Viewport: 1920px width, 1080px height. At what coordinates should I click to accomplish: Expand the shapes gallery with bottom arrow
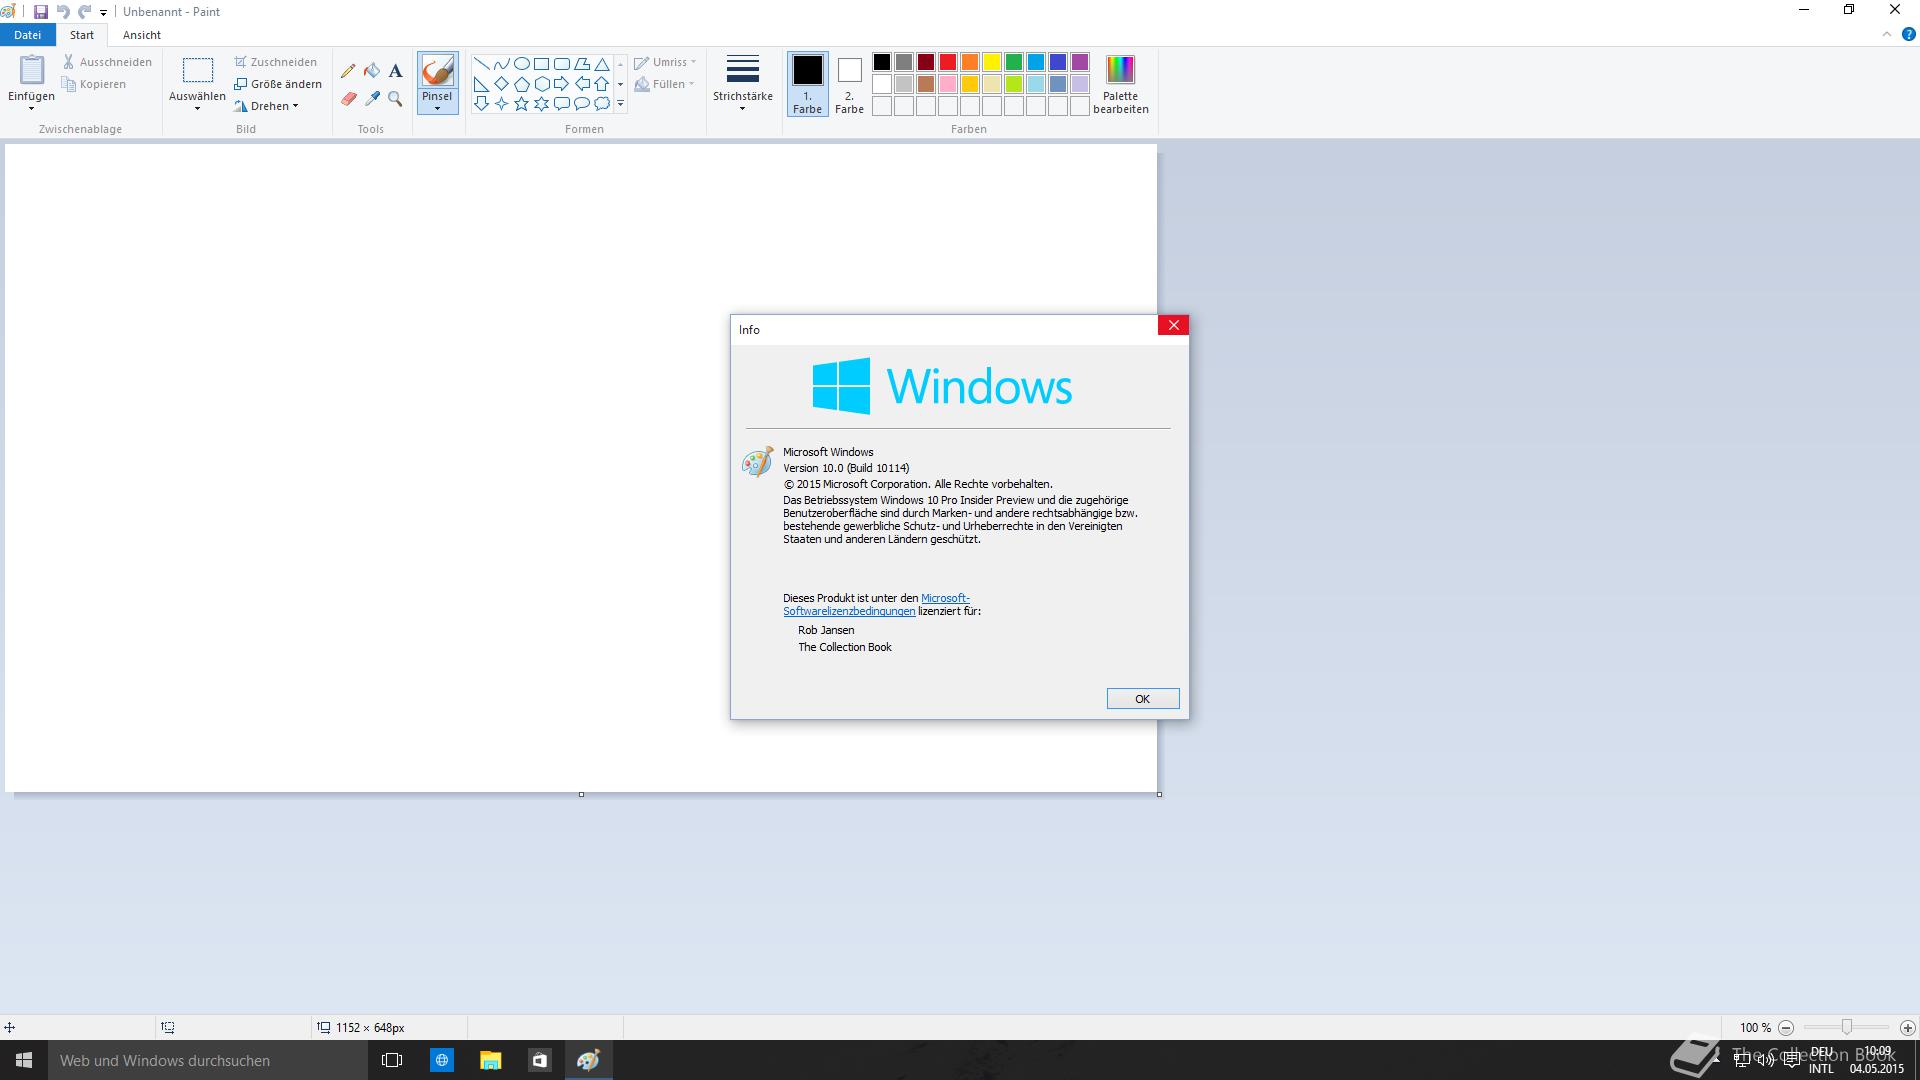[x=621, y=104]
